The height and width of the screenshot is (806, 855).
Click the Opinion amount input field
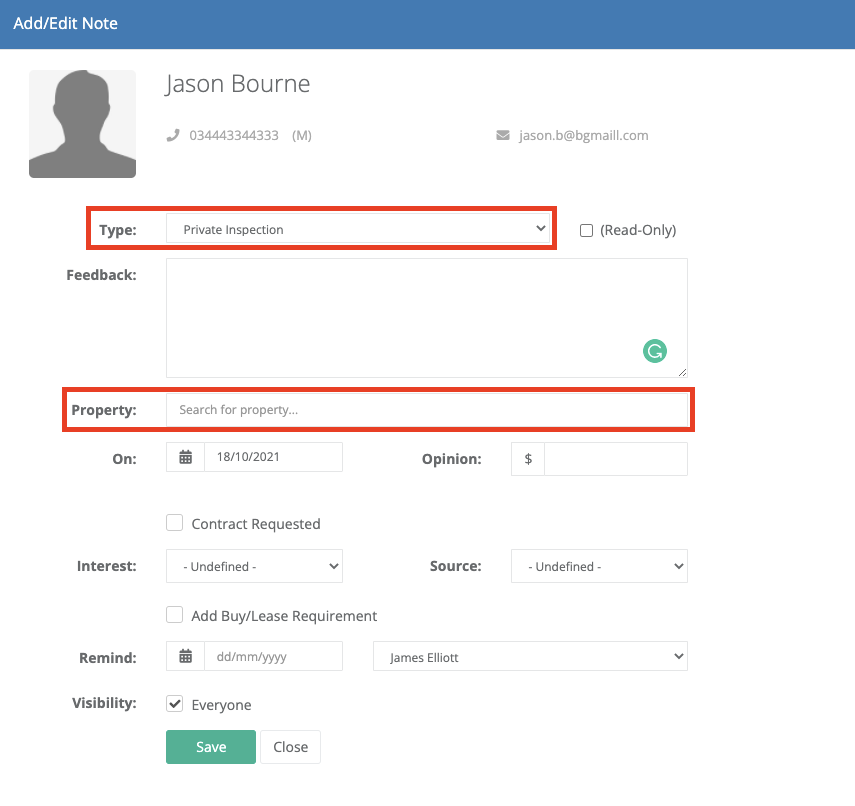click(x=616, y=459)
